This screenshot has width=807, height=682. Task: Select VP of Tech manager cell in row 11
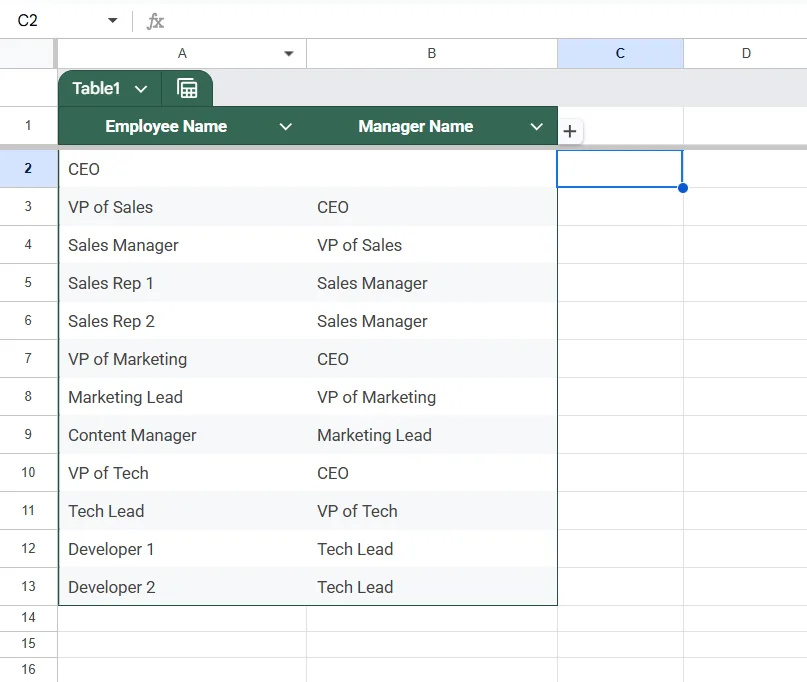[x=432, y=511]
